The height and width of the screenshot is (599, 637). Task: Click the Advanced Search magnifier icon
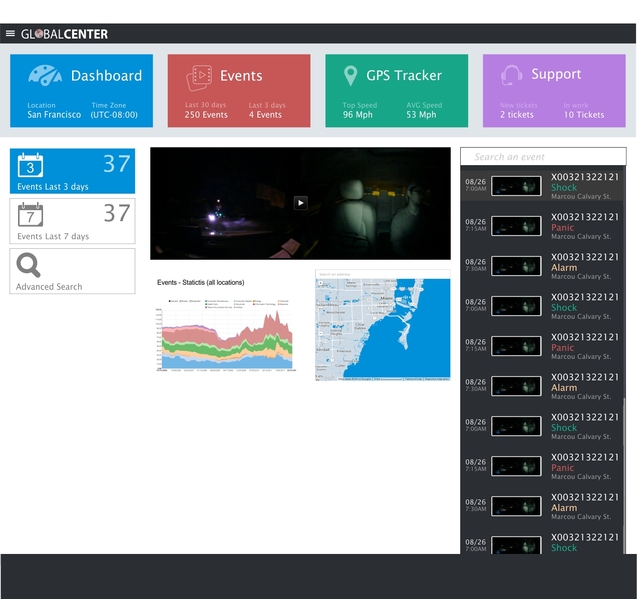(x=28, y=265)
